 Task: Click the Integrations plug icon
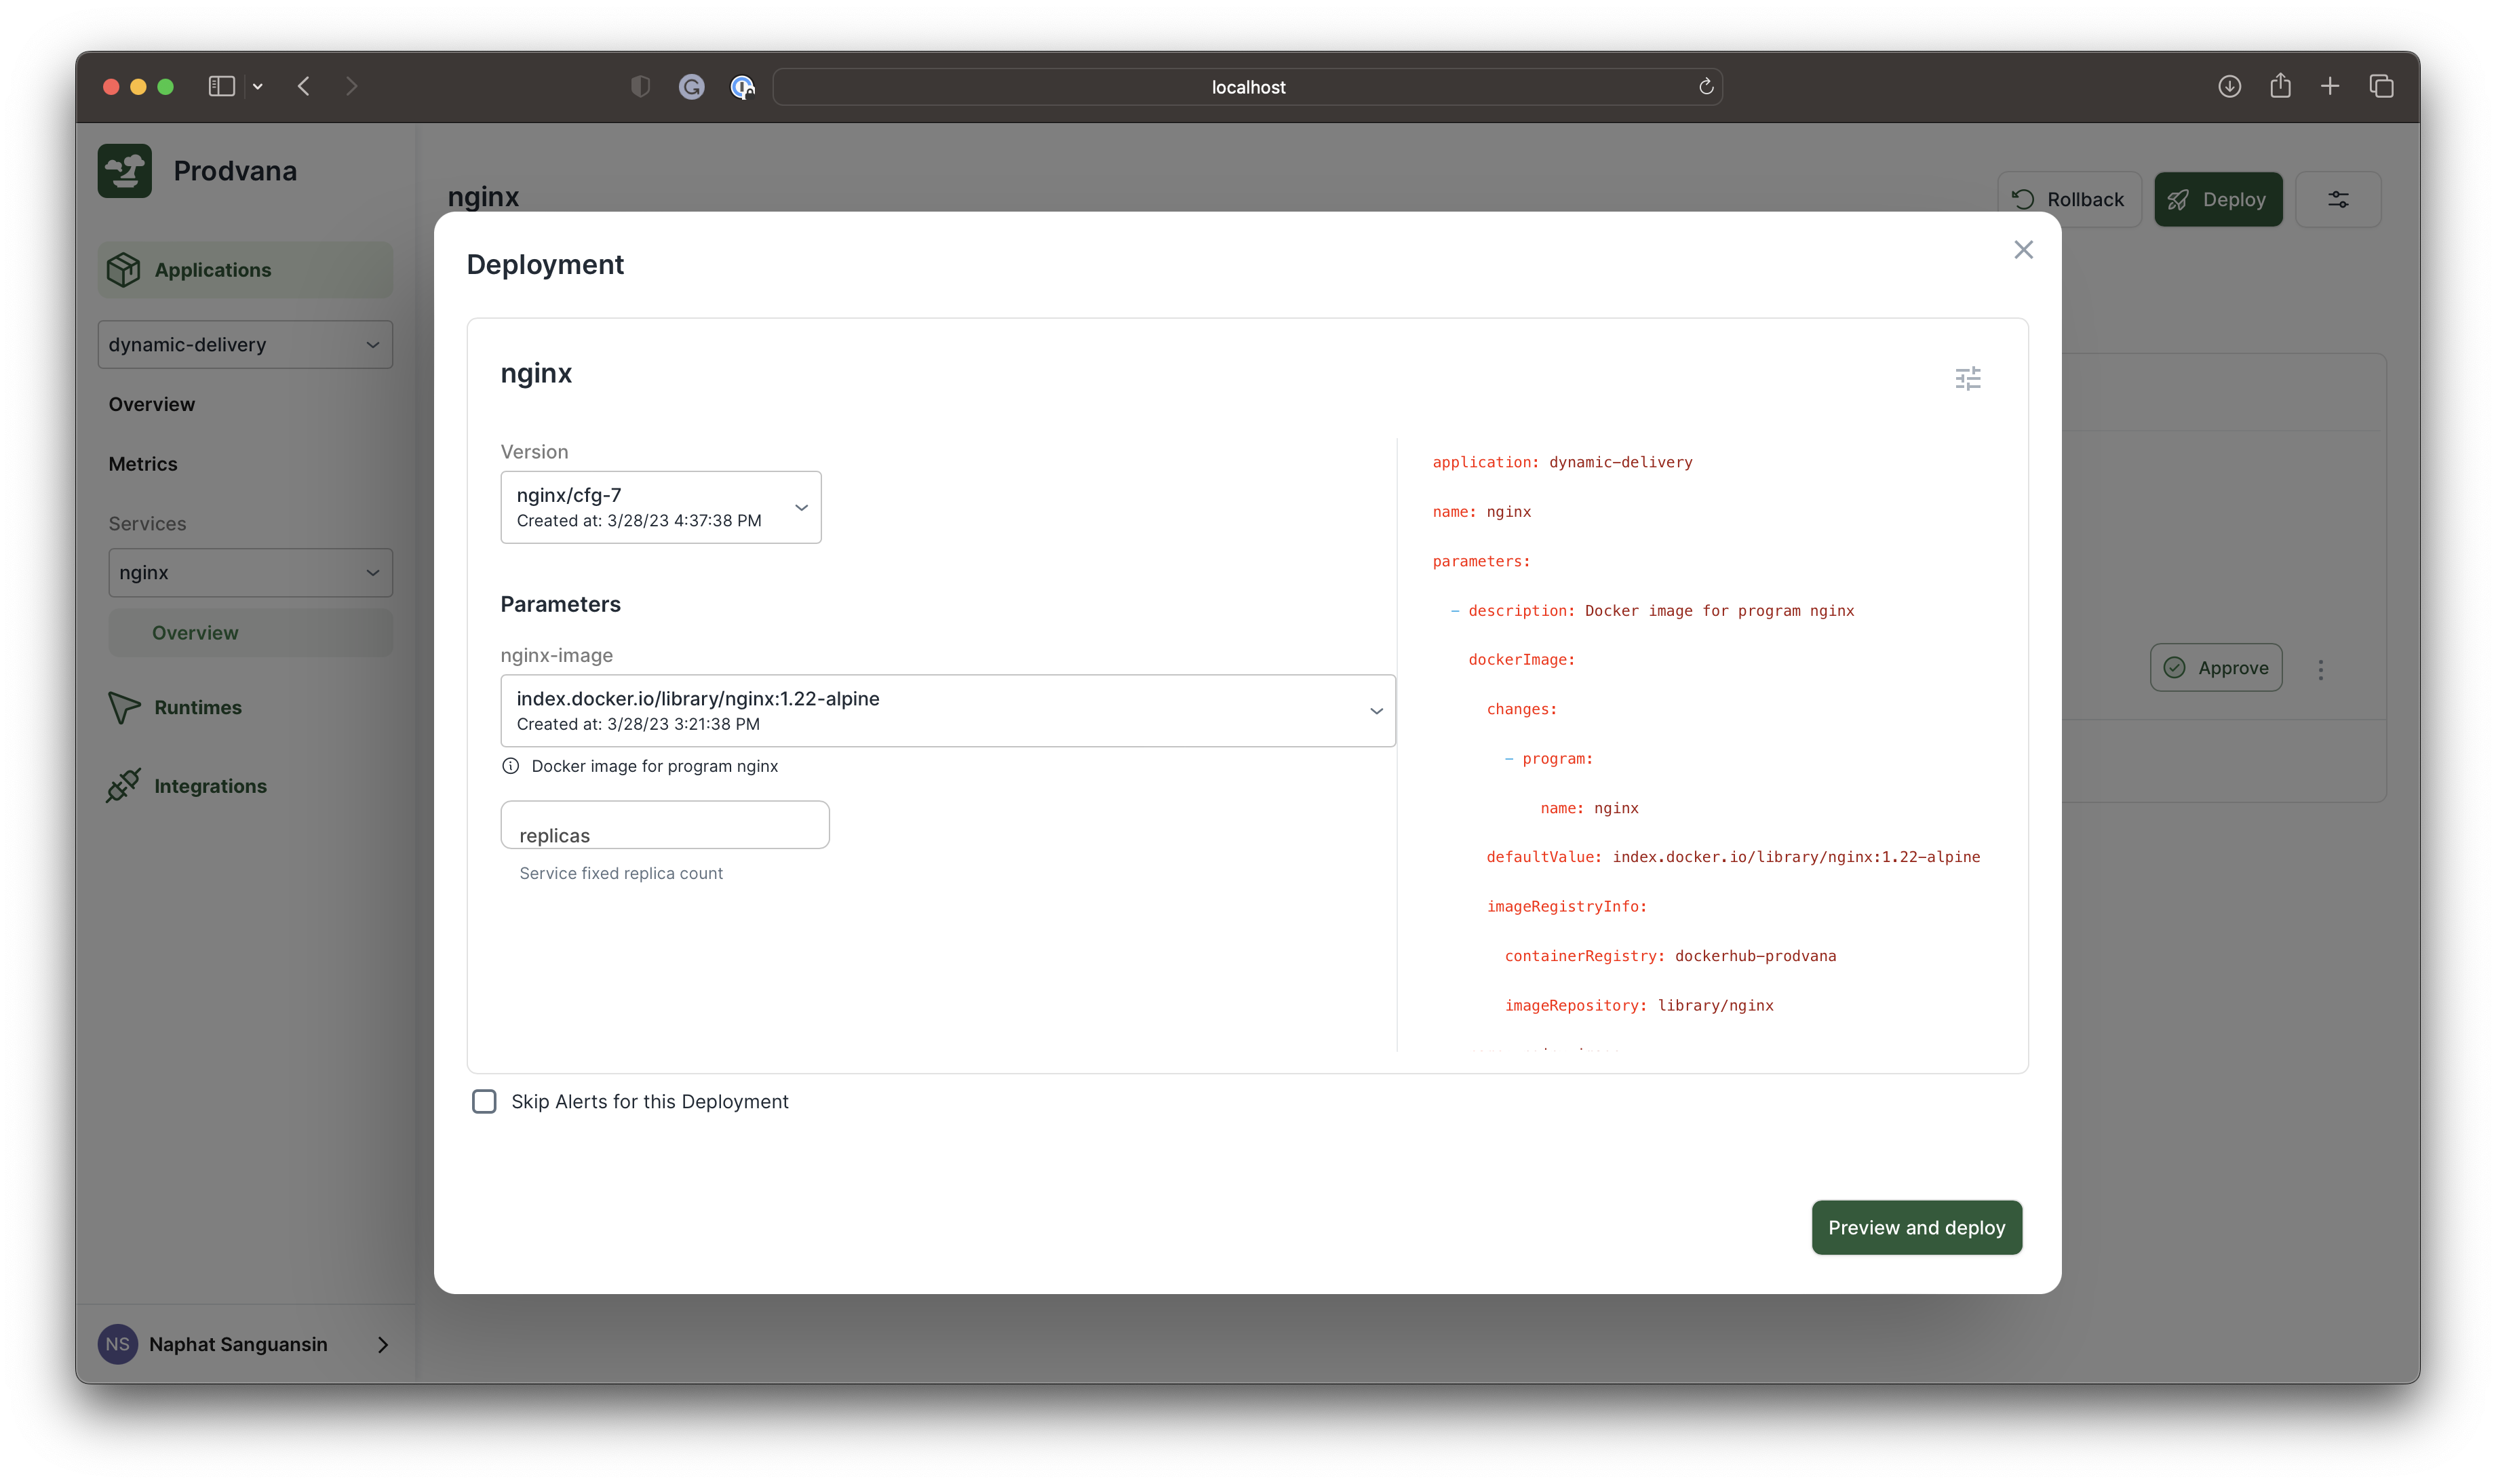tap(124, 786)
